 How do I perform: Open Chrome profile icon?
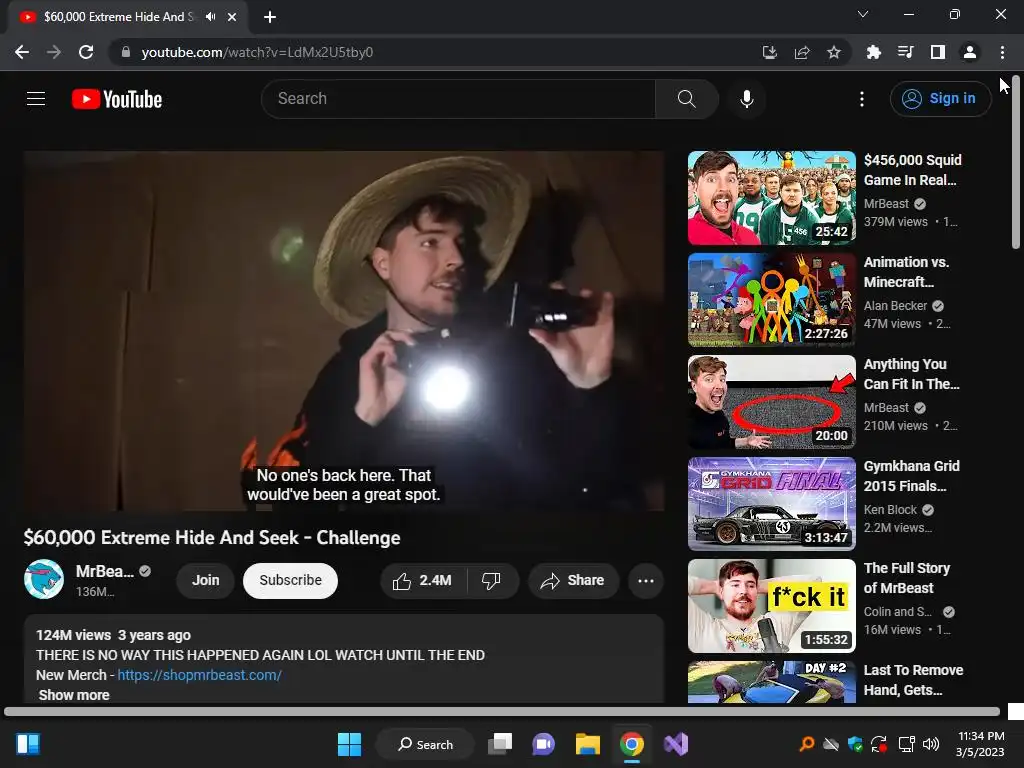tap(970, 52)
